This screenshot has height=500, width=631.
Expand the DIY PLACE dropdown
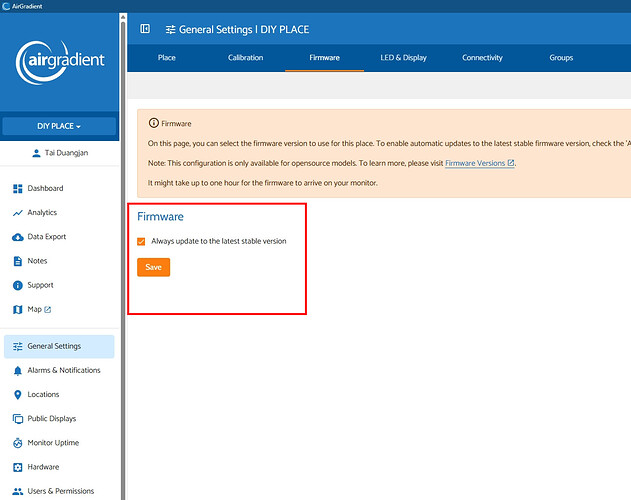tap(59, 127)
